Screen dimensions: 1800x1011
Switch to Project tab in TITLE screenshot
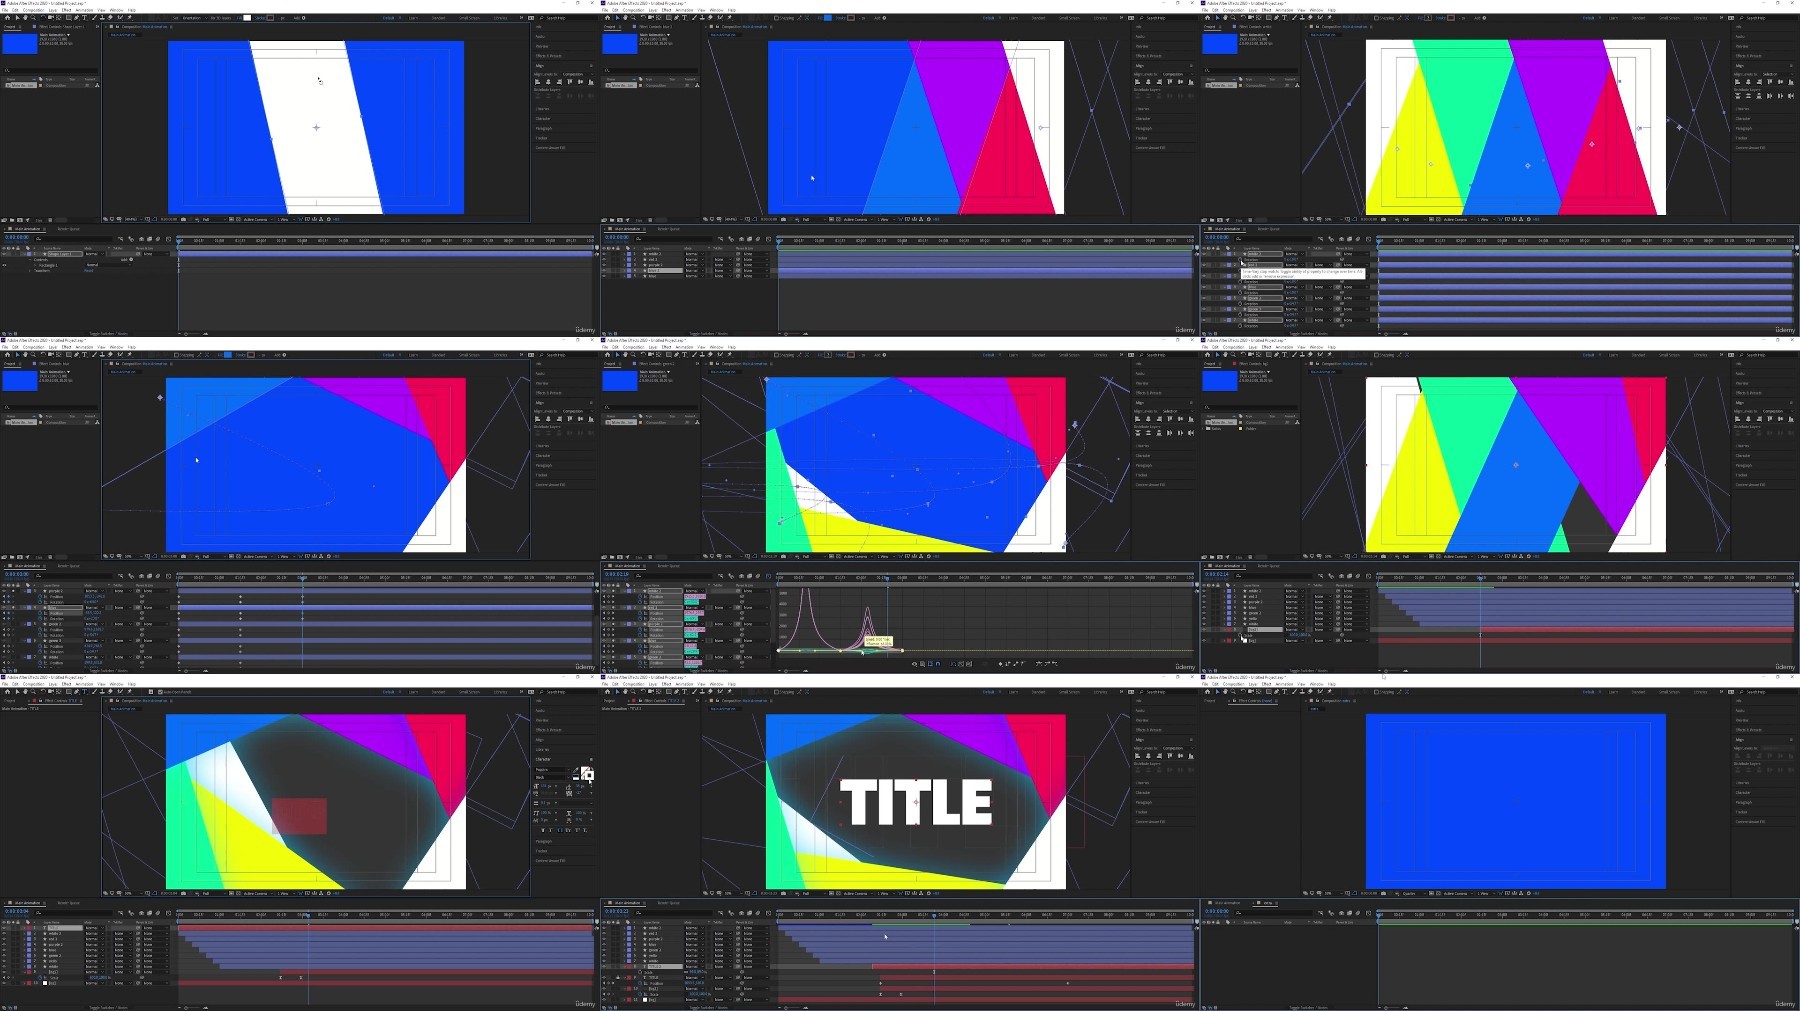[x=610, y=701]
